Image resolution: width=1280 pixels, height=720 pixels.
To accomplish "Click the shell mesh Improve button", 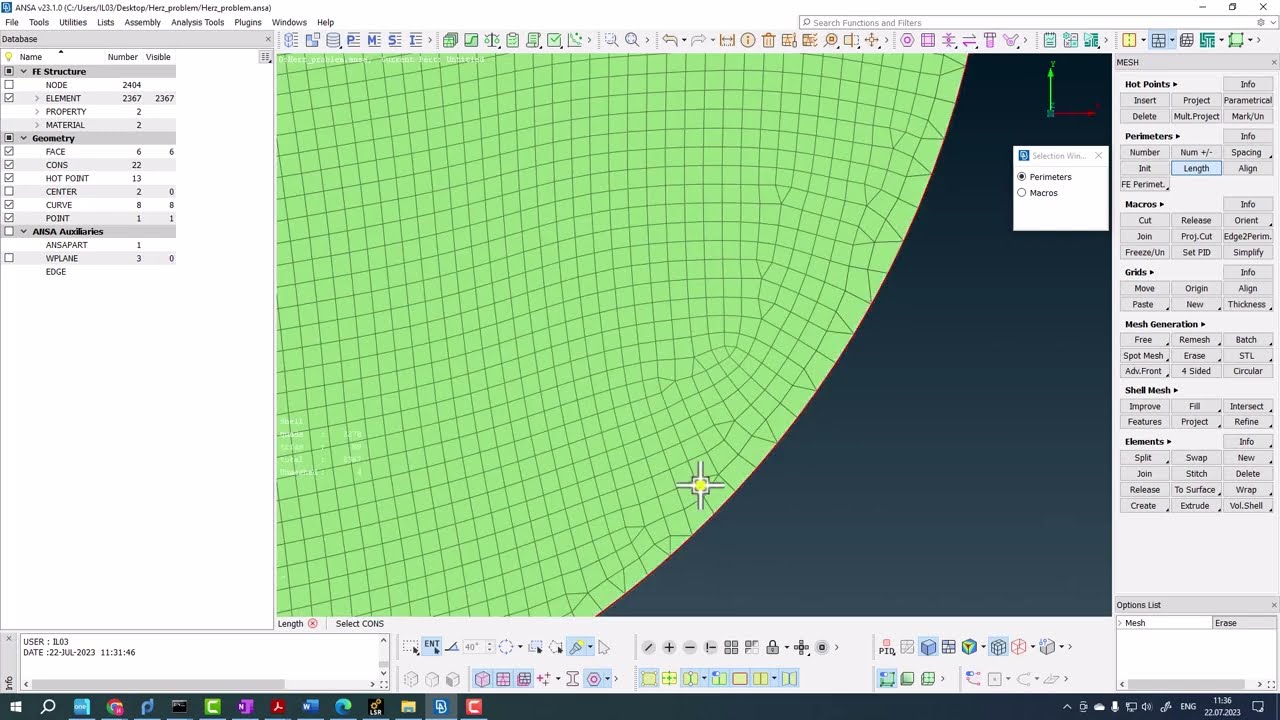I will [1145, 406].
